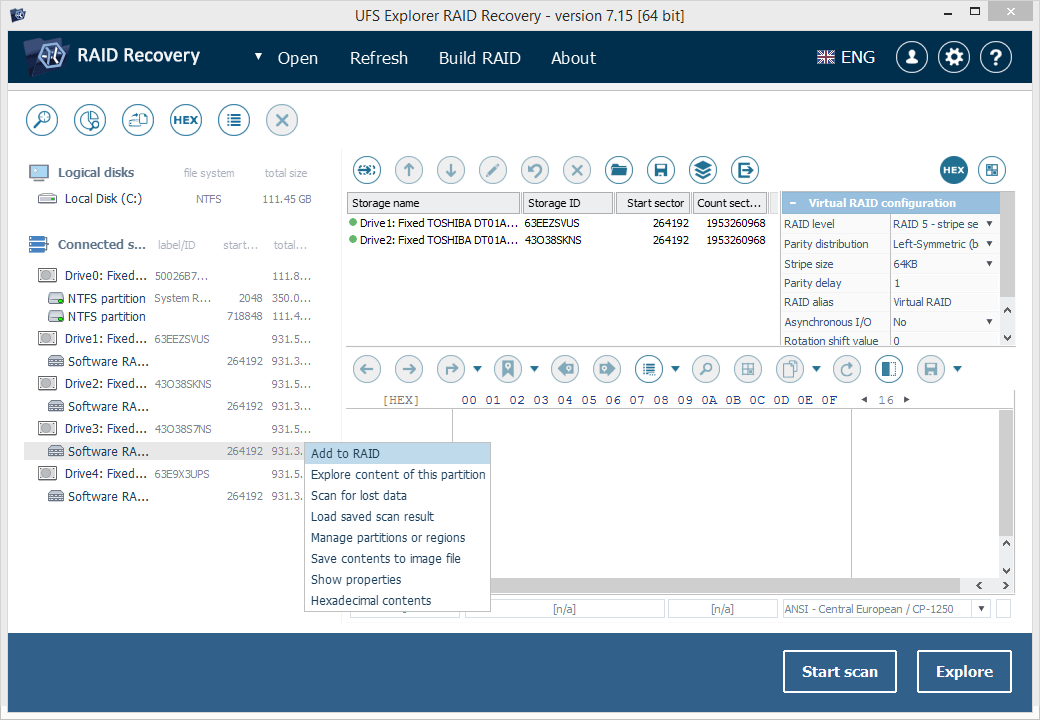Click the next bookmark tag icon
The height and width of the screenshot is (720, 1040).
pyautogui.click(x=607, y=369)
